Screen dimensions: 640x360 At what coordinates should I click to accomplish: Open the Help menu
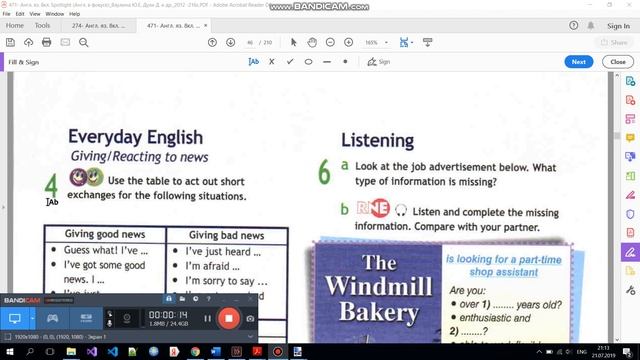pos(75,13)
